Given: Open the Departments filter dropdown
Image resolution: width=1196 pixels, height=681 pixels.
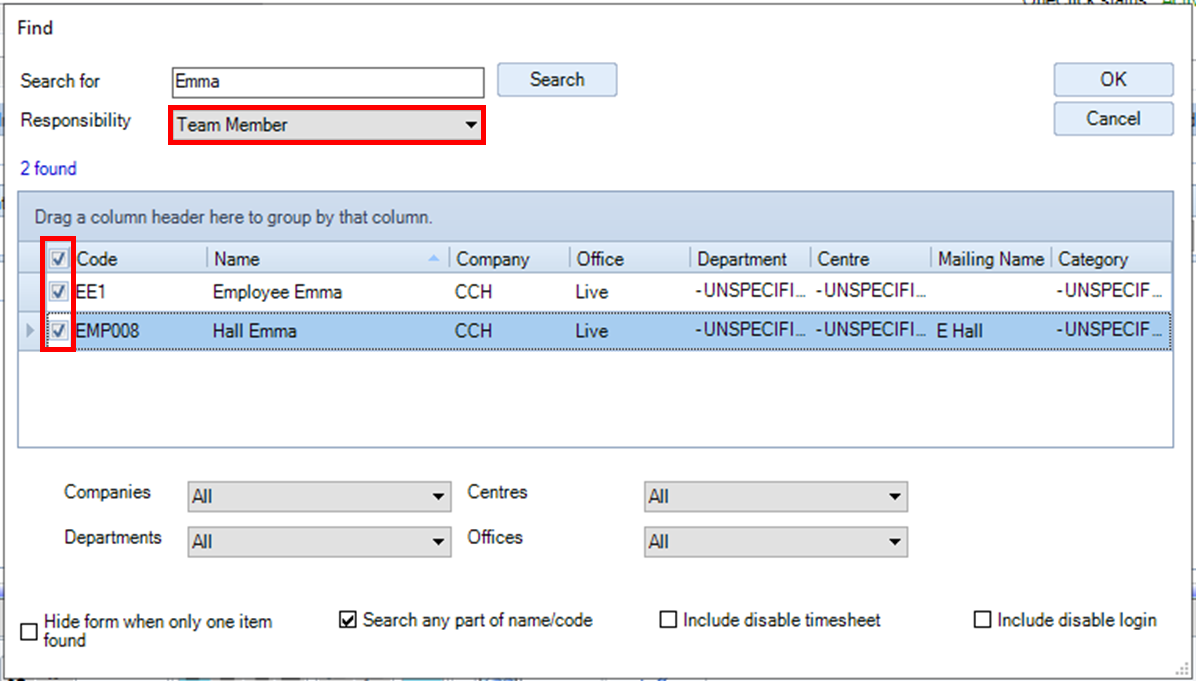Looking at the screenshot, I should (319, 542).
